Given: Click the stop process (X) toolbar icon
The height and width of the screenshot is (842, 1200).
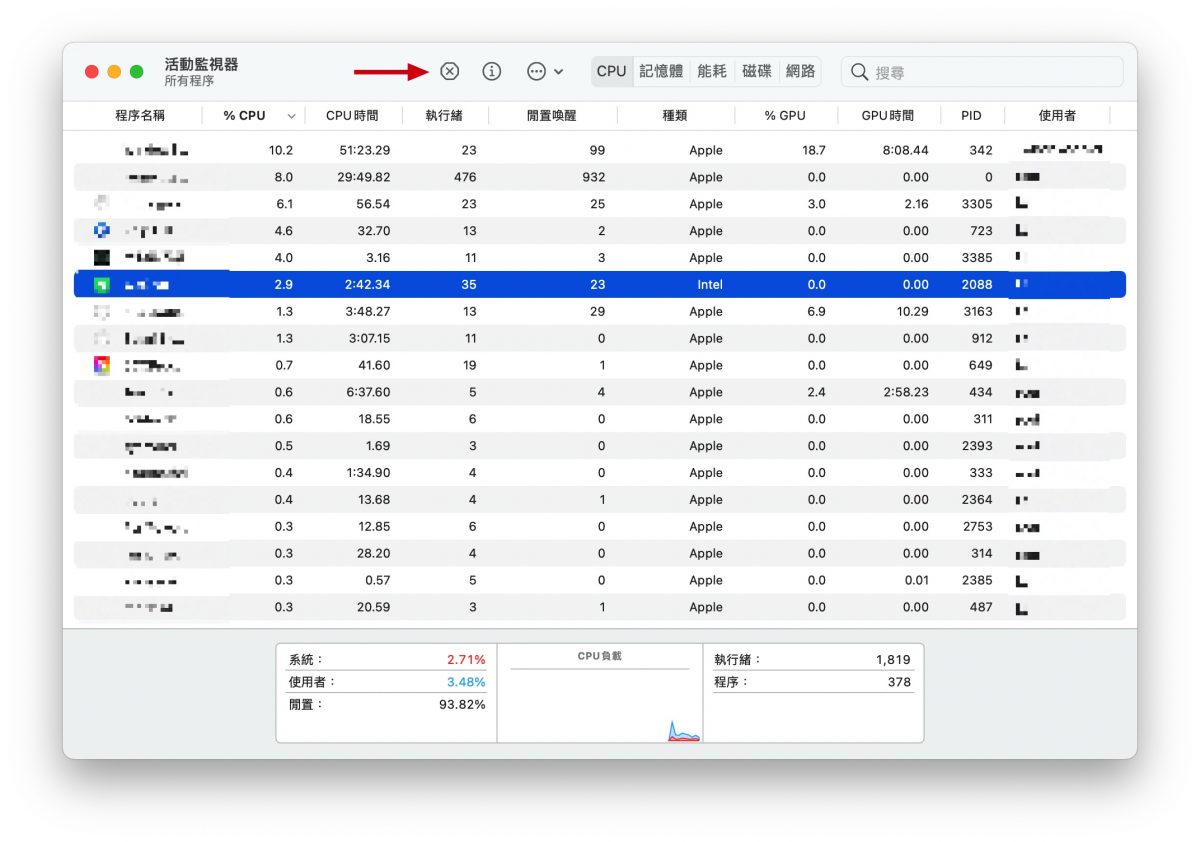Looking at the screenshot, I should [450, 71].
